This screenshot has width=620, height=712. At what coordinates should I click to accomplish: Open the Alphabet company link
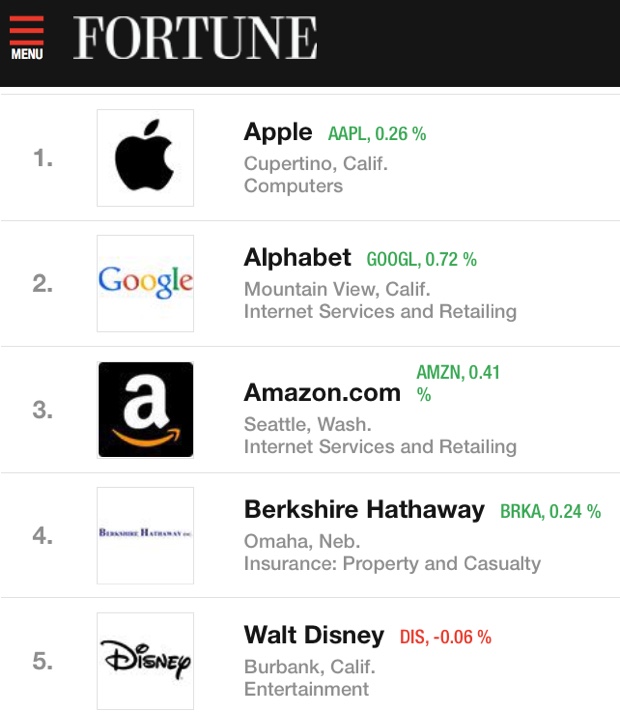tap(297, 258)
